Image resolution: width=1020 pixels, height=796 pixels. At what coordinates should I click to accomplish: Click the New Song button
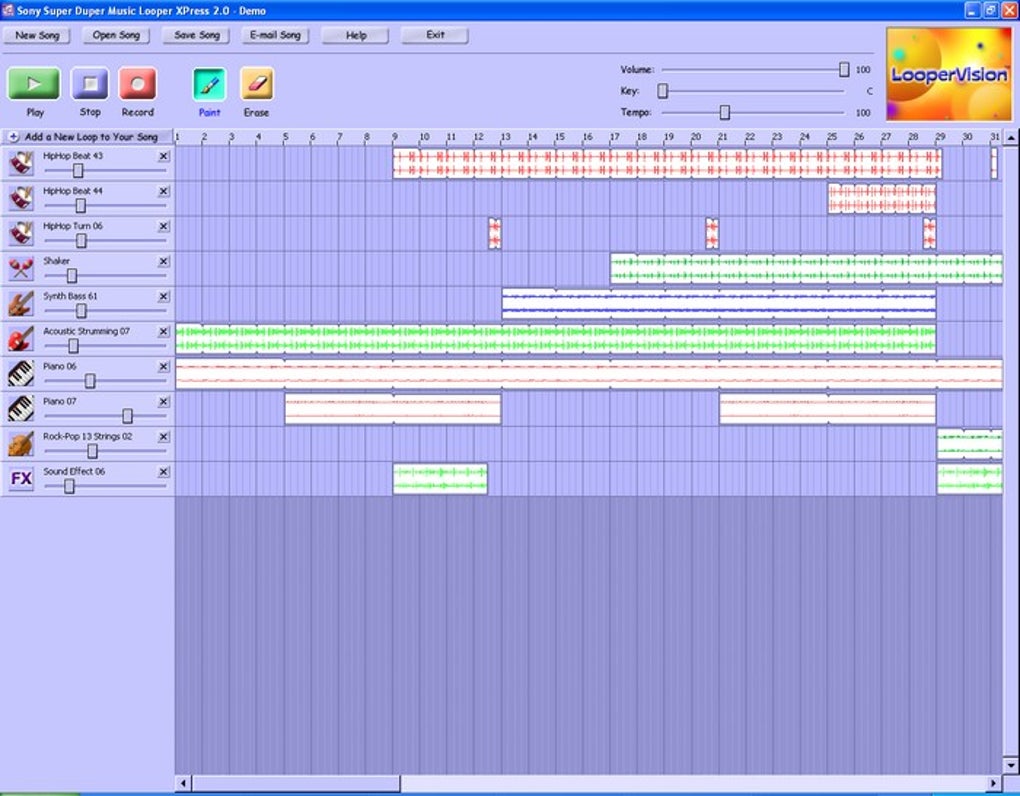click(x=36, y=35)
